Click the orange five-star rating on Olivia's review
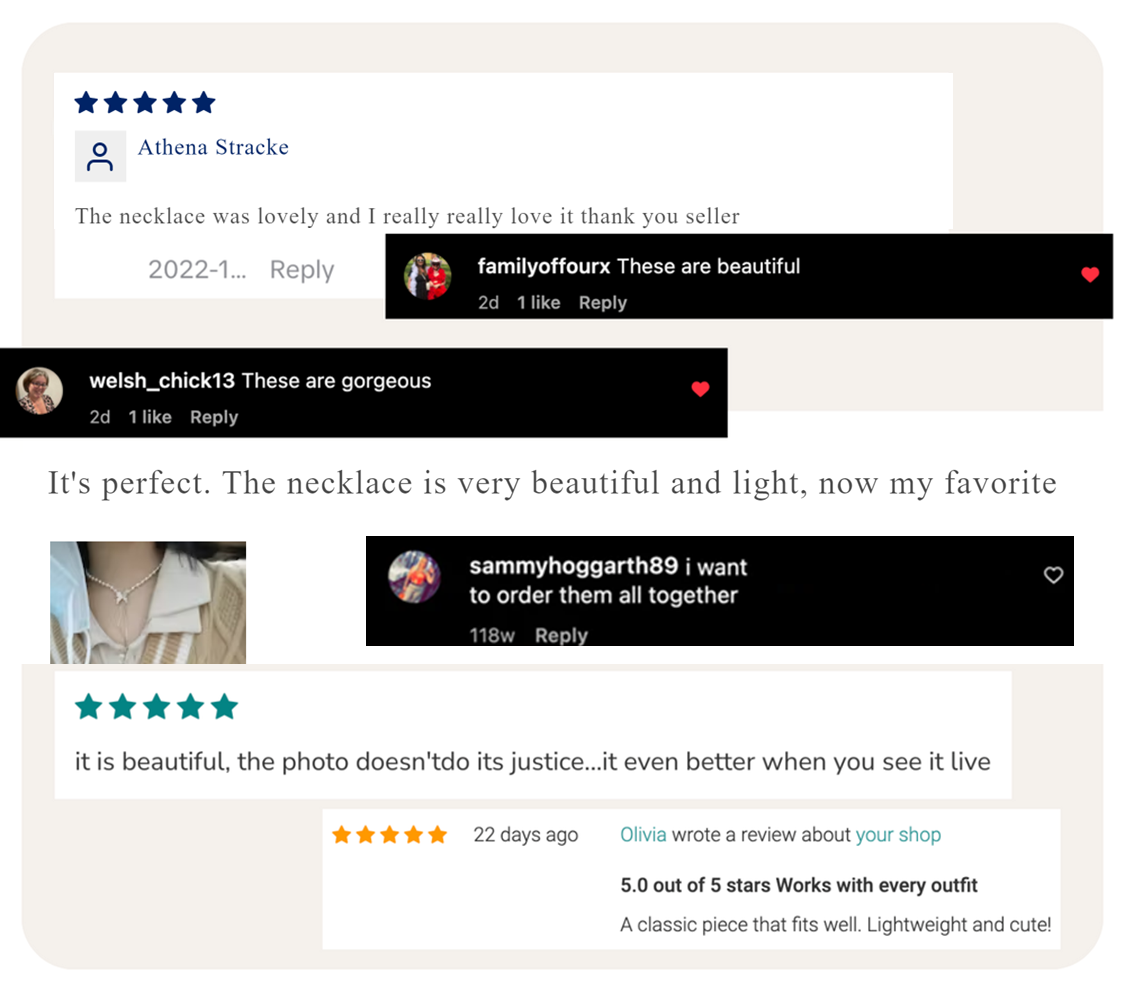 pyautogui.click(x=389, y=834)
